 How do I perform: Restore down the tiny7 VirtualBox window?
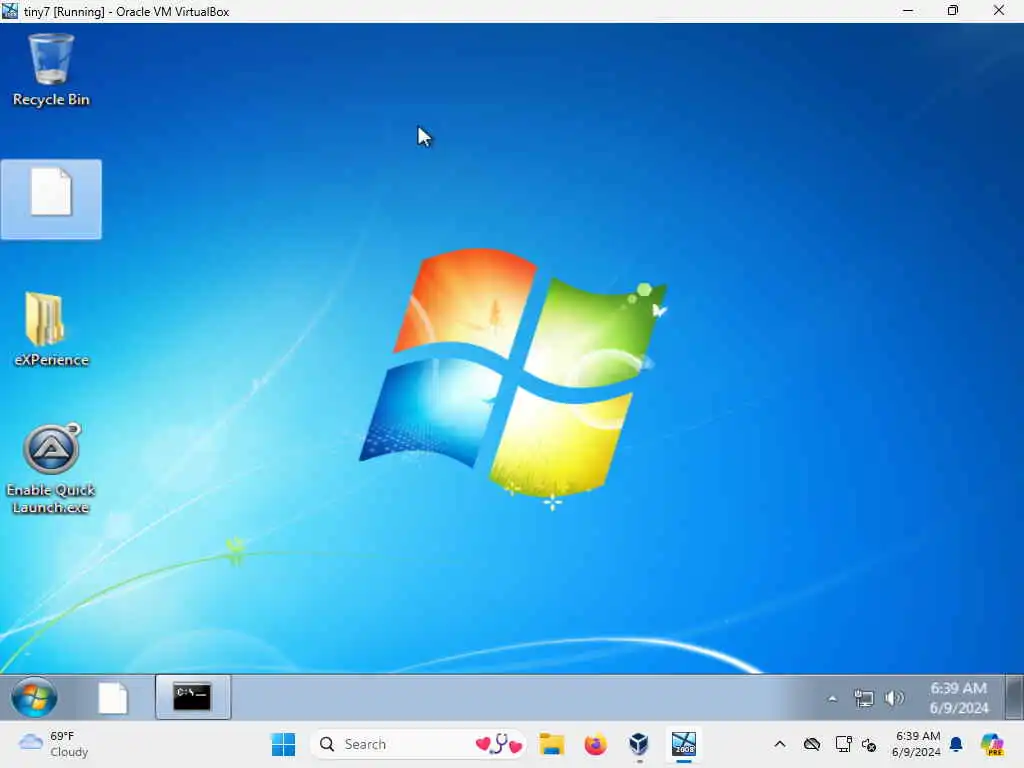953,10
